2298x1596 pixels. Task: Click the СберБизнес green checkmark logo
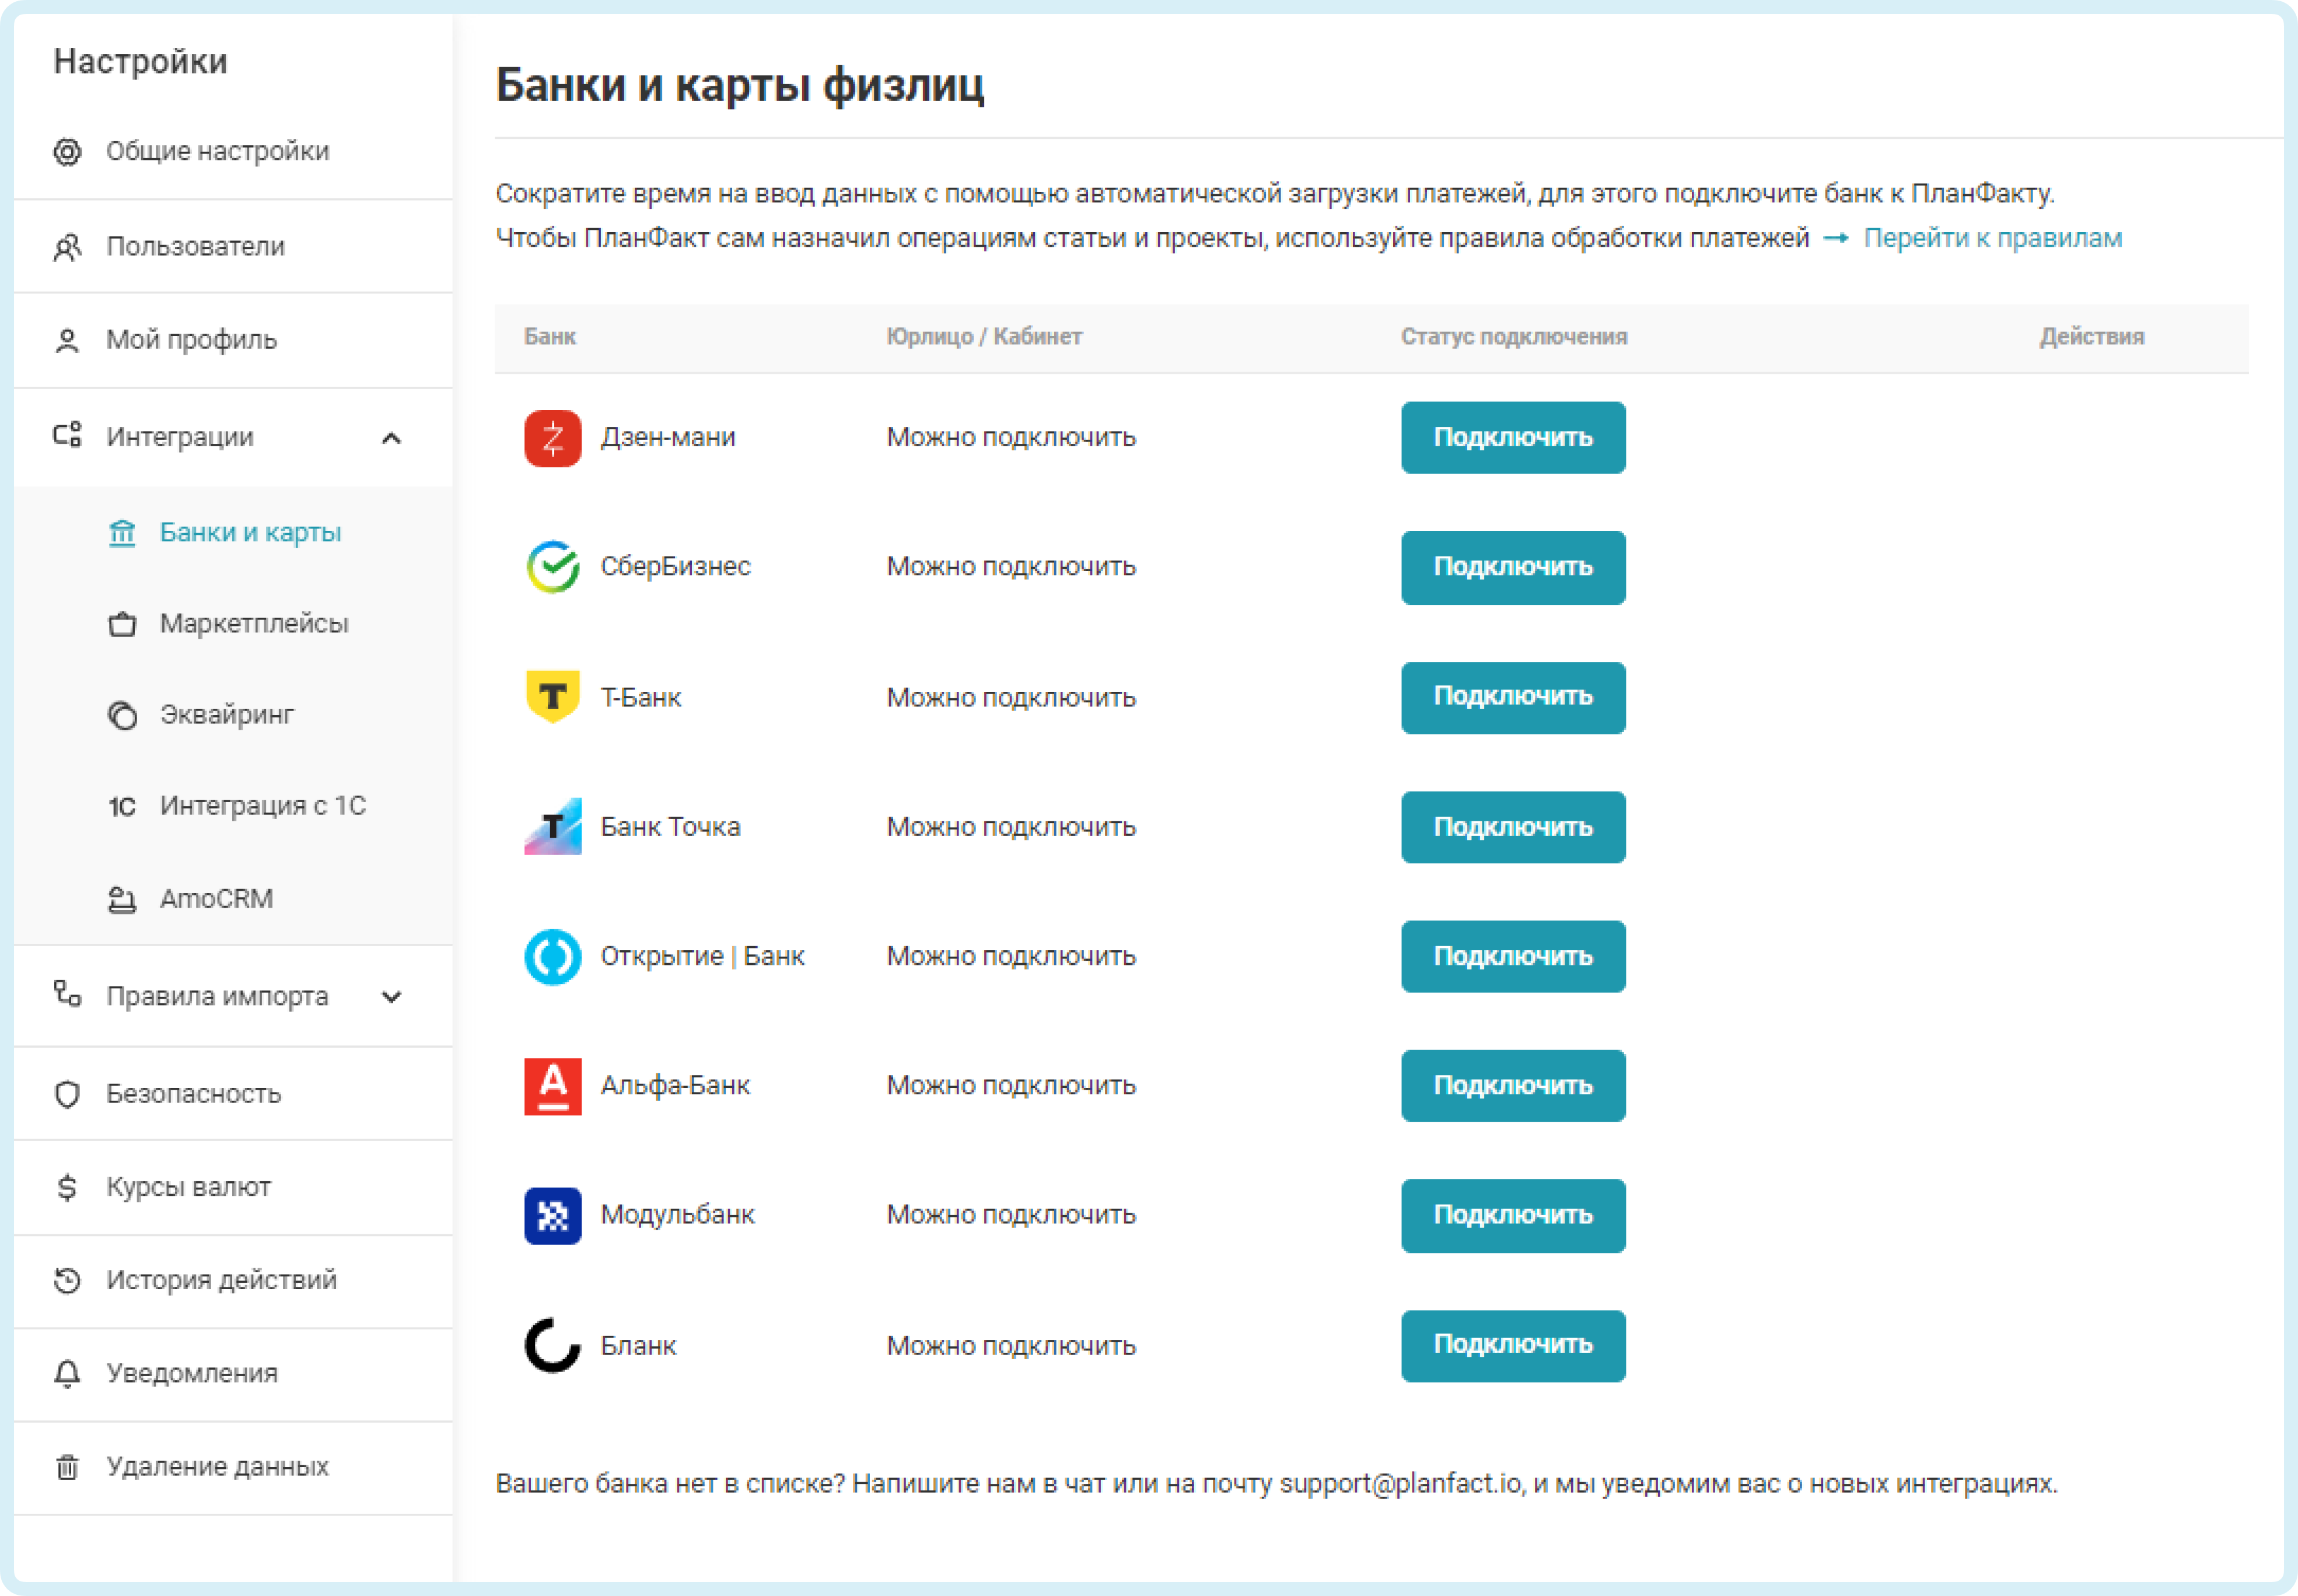[553, 567]
